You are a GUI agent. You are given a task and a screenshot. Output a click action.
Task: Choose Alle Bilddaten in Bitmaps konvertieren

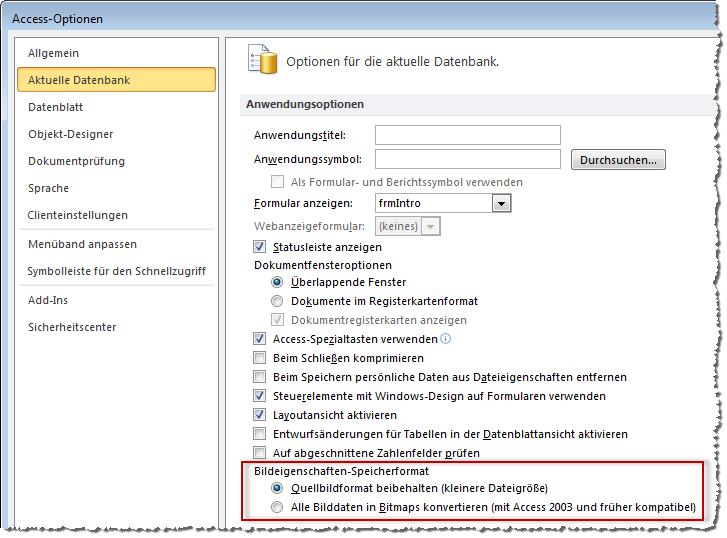[278, 507]
